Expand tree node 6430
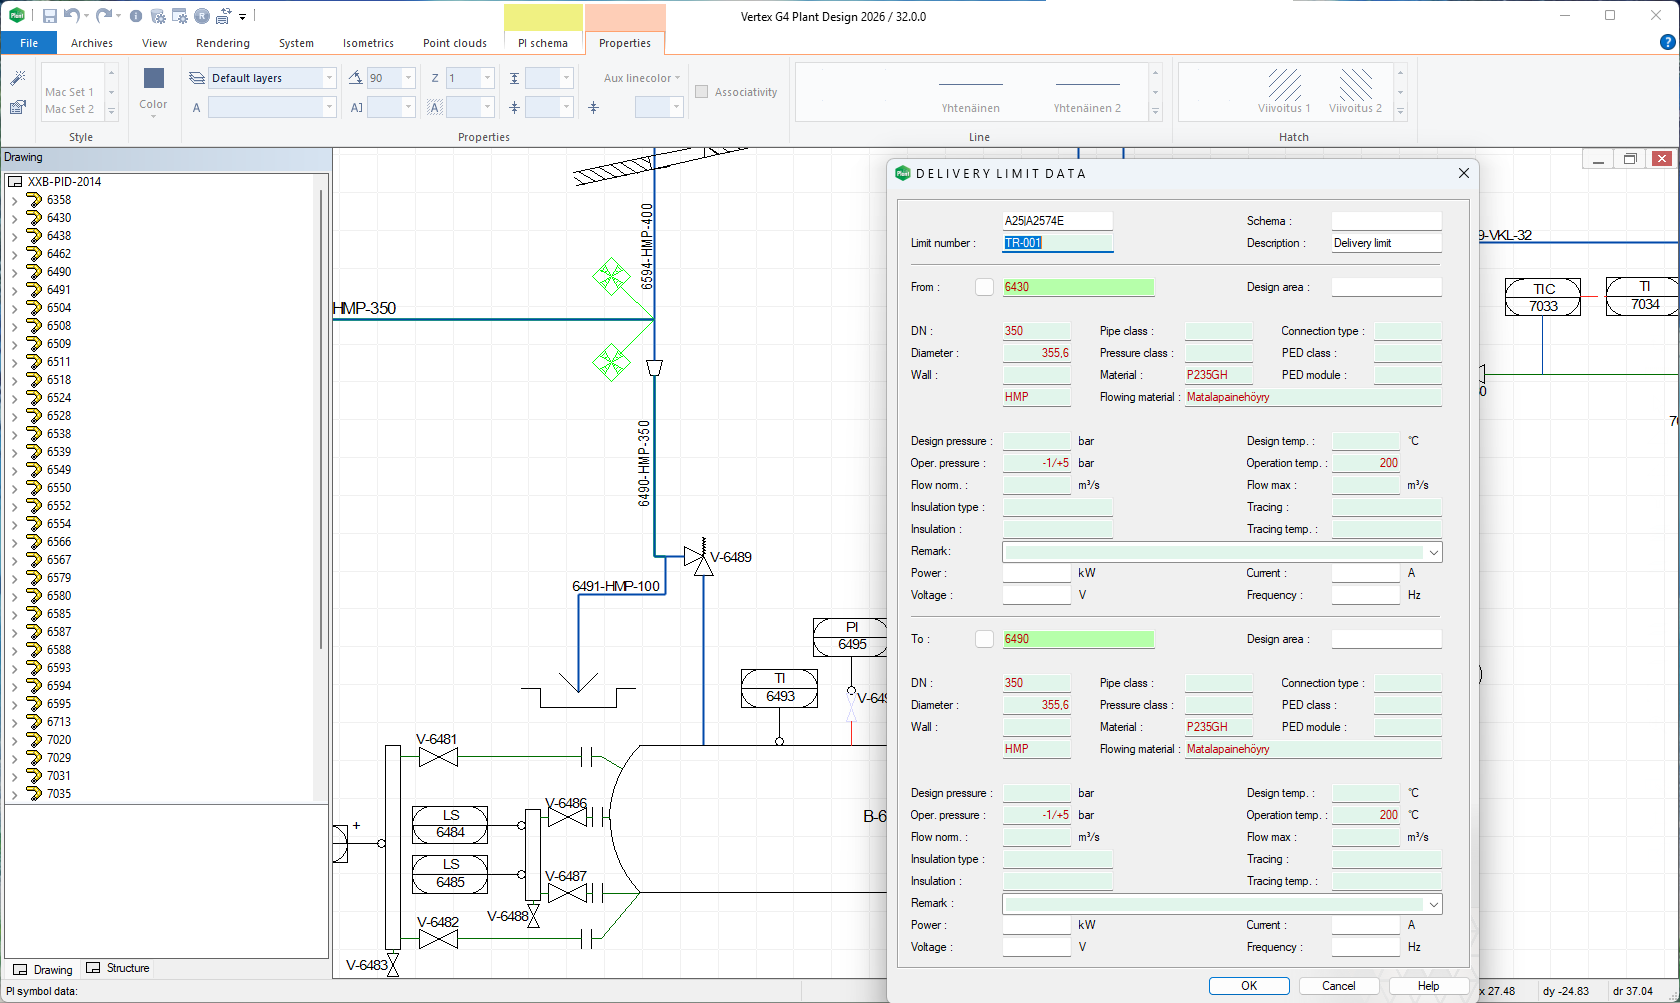 pyautogui.click(x=14, y=218)
